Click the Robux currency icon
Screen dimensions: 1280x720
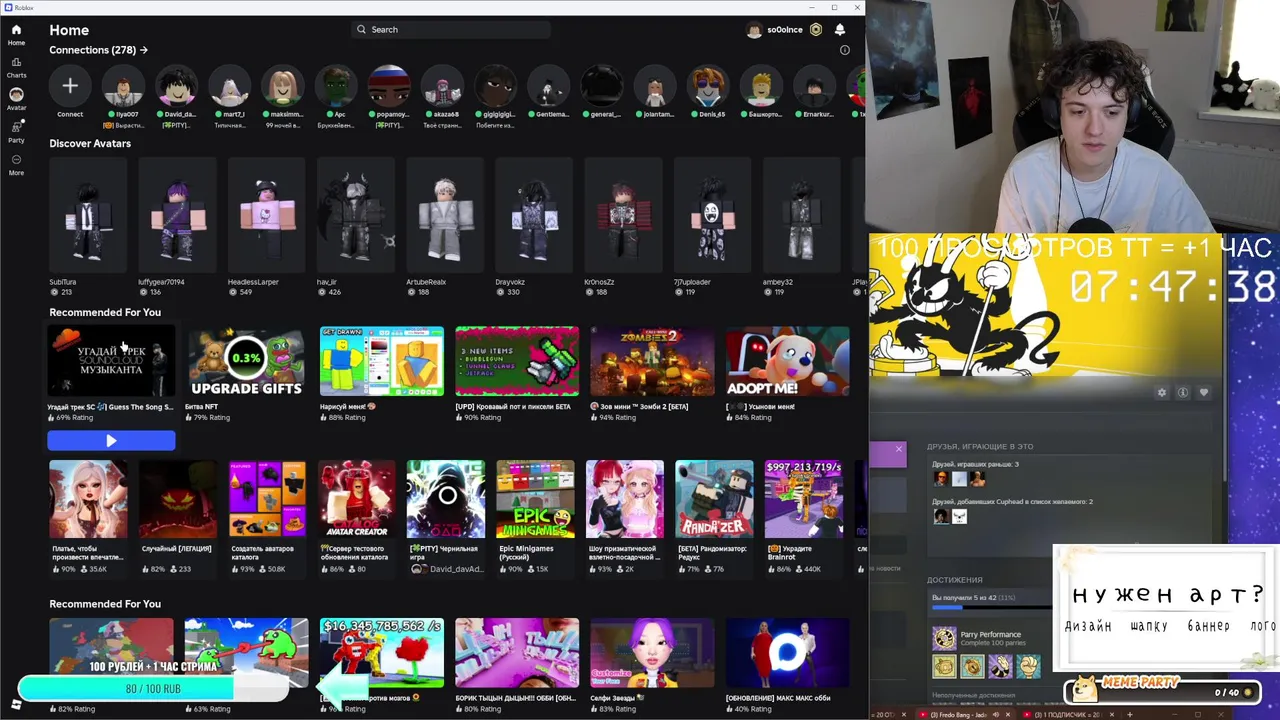(x=816, y=30)
